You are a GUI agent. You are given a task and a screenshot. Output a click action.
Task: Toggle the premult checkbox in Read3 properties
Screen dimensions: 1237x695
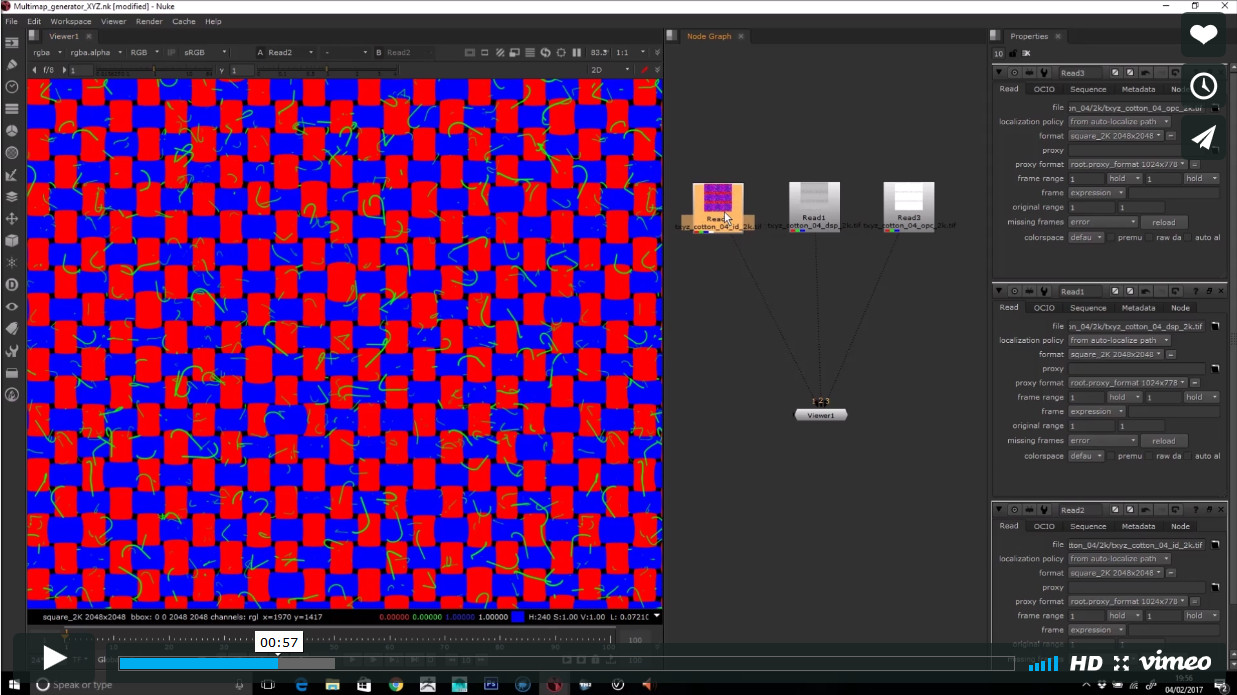point(1112,237)
